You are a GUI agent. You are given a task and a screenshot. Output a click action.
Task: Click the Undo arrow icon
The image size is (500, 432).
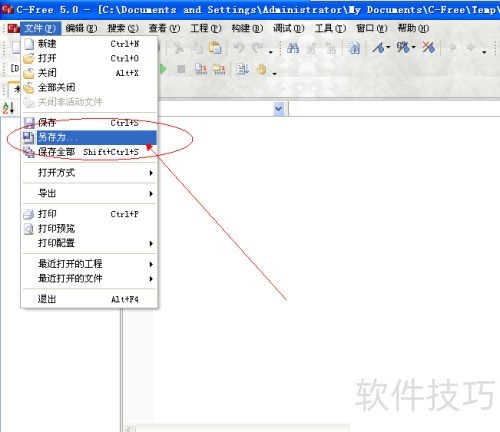coord(238,48)
